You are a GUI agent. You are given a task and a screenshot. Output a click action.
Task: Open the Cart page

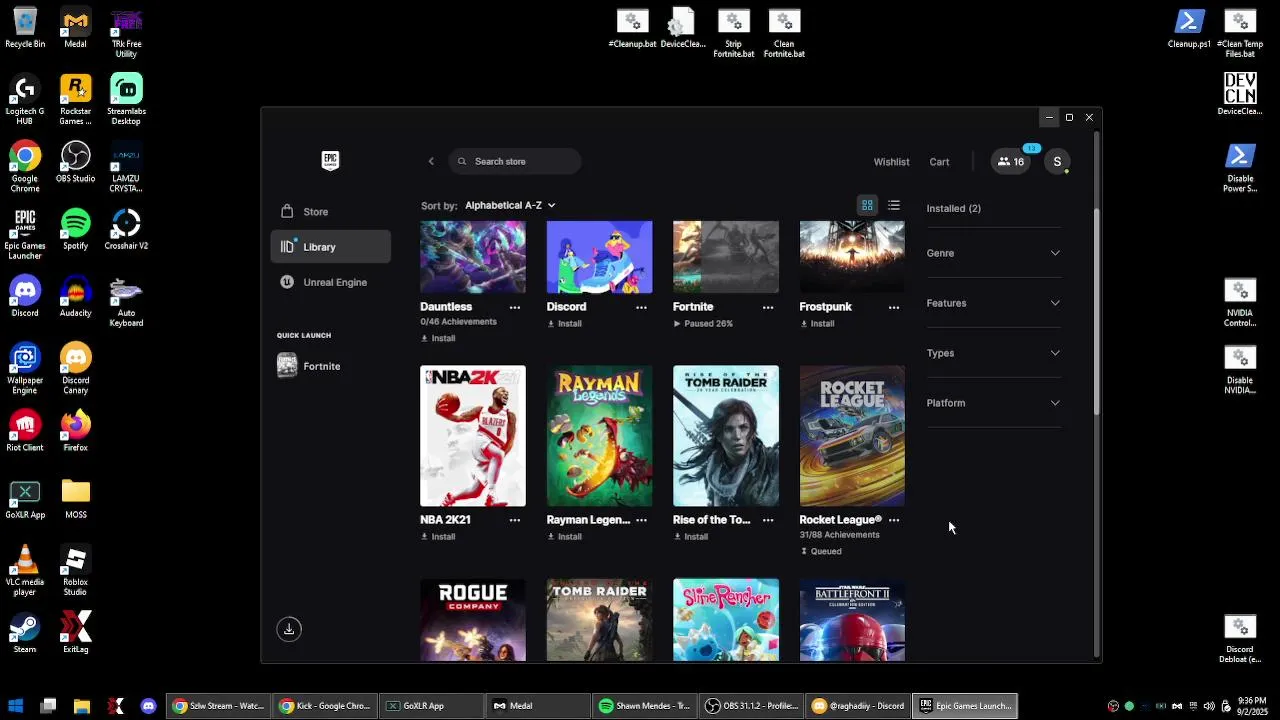coord(939,162)
